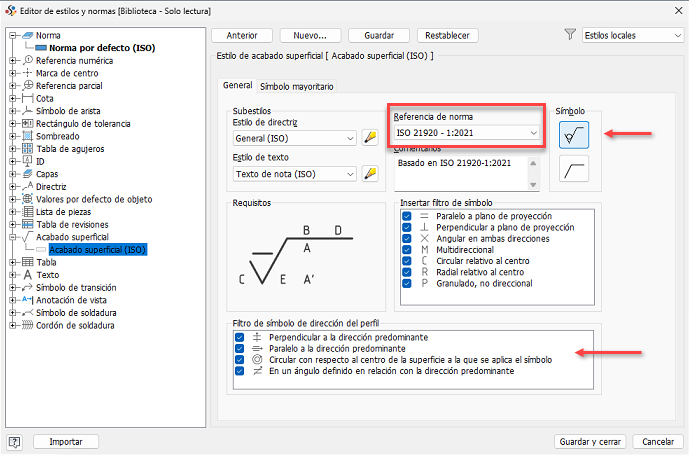Click the Cancelar button
689x455 pixels.
[658, 442]
